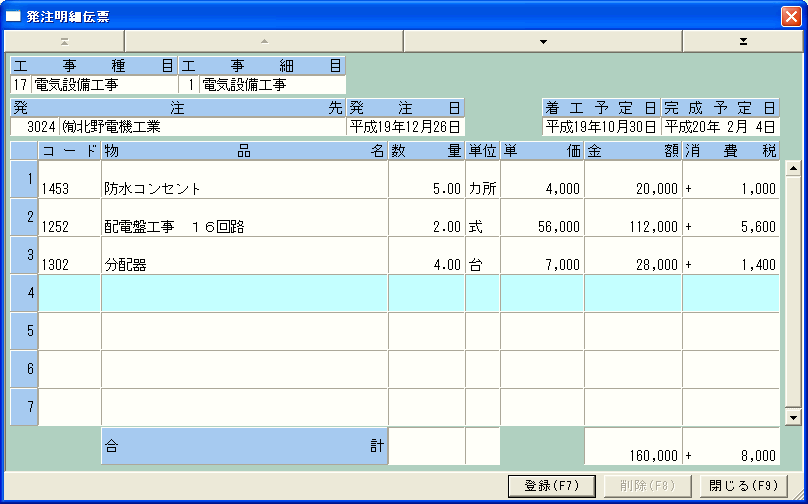This screenshot has width=808, height=504.
Task: Click unit price cell 7,000 for 分配器
Action: (542, 264)
